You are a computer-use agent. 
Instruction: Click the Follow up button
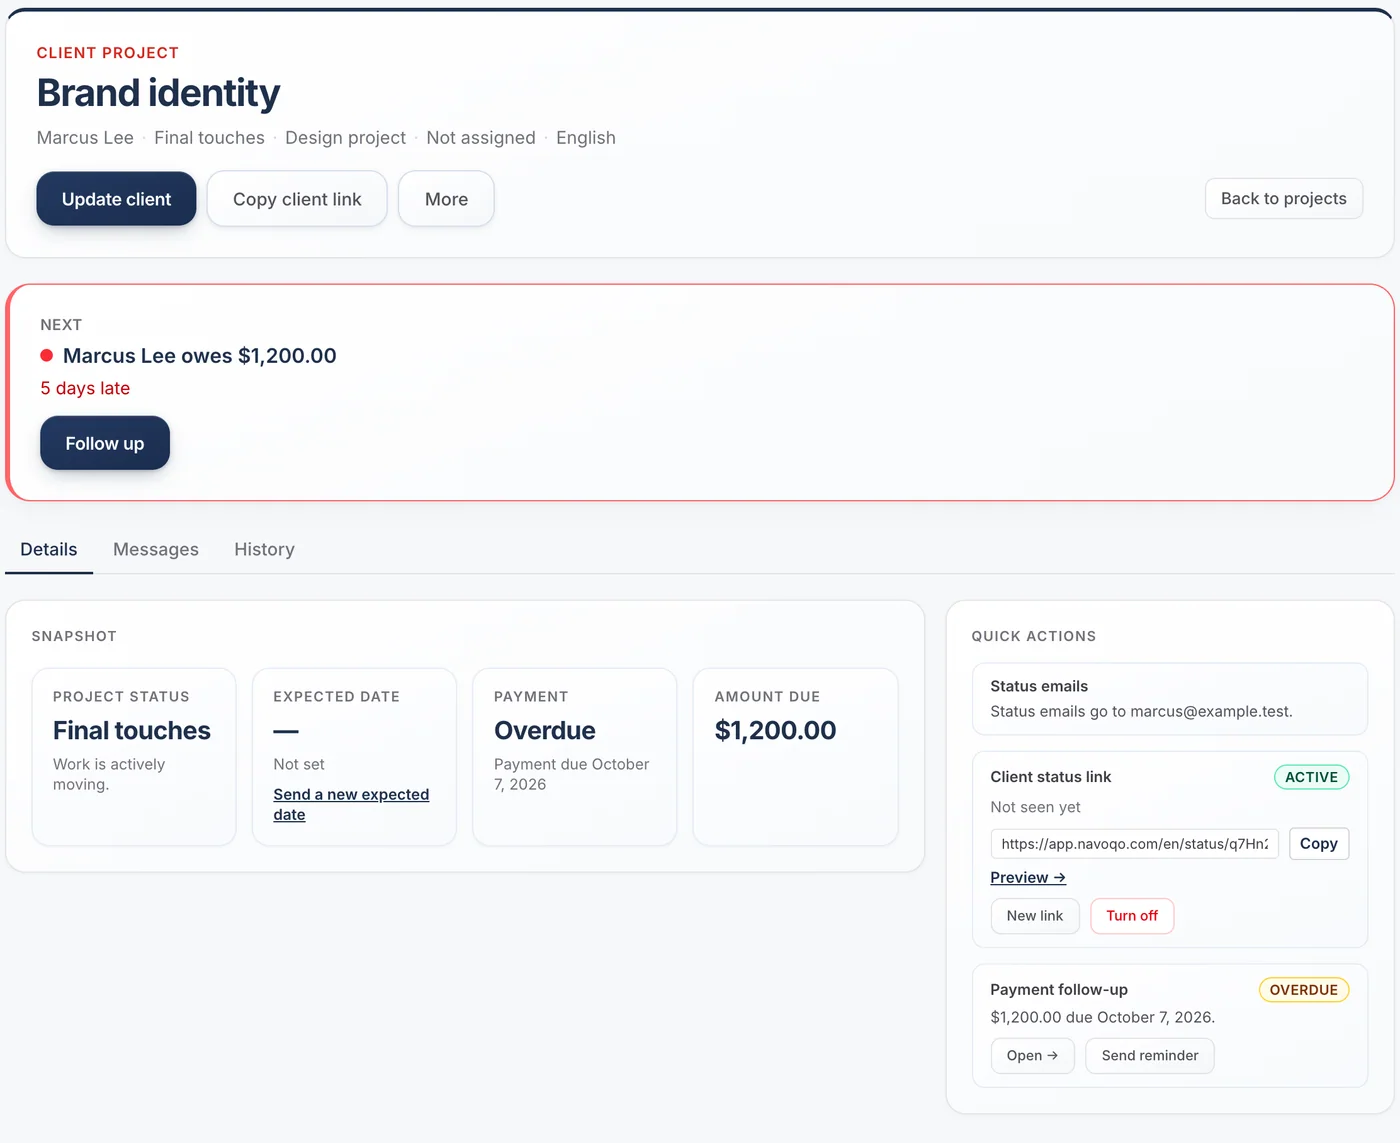pos(105,443)
